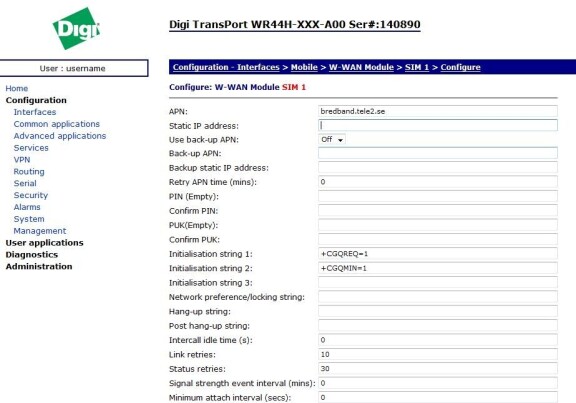
Task: Focus the Retry APN time field
Action: pyautogui.click(x=438, y=182)
